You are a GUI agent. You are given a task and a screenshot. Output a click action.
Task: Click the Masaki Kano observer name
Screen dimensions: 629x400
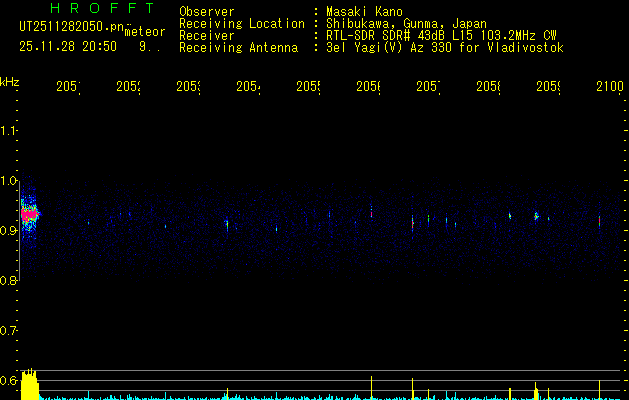click(x=364, y=12)
